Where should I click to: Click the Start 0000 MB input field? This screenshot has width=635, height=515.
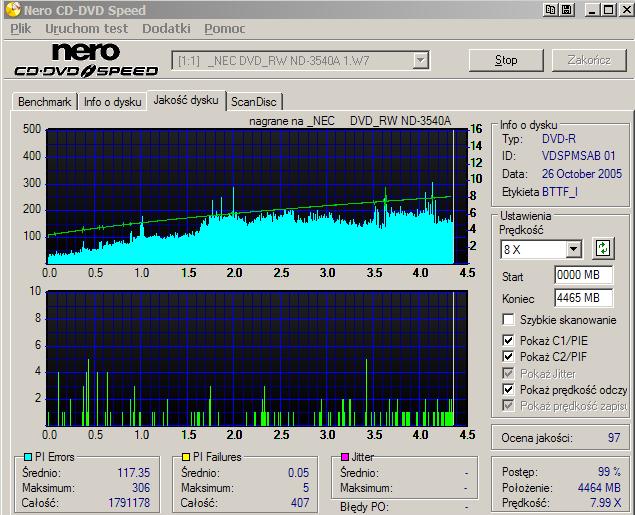tap(583, 275)
